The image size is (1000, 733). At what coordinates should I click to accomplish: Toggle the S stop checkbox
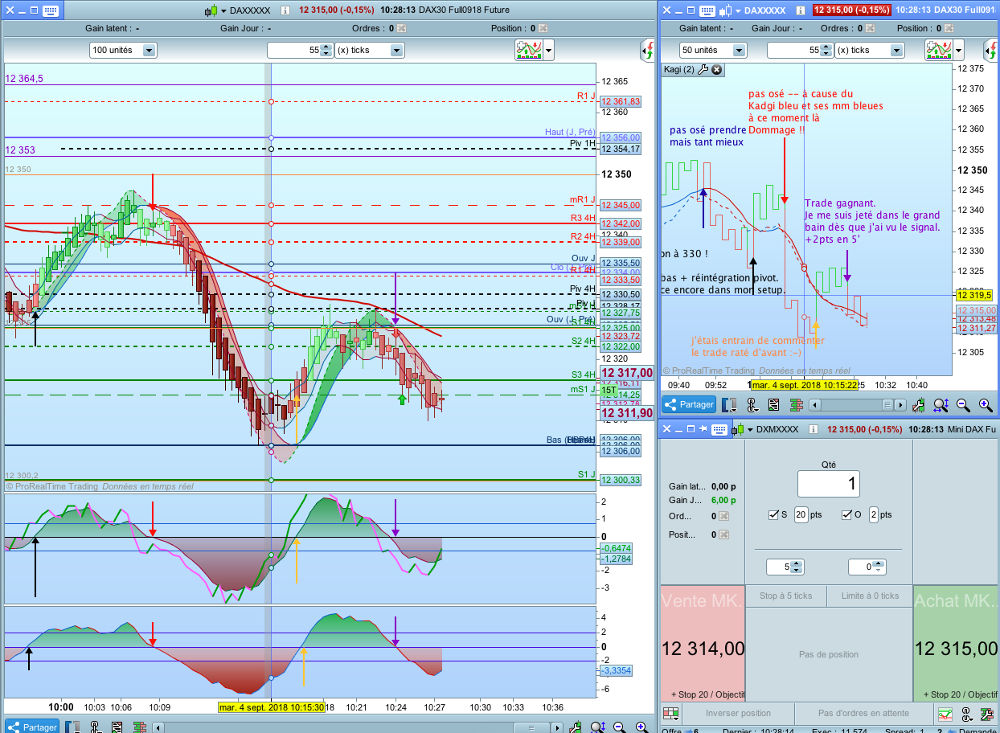coord(772,514)
